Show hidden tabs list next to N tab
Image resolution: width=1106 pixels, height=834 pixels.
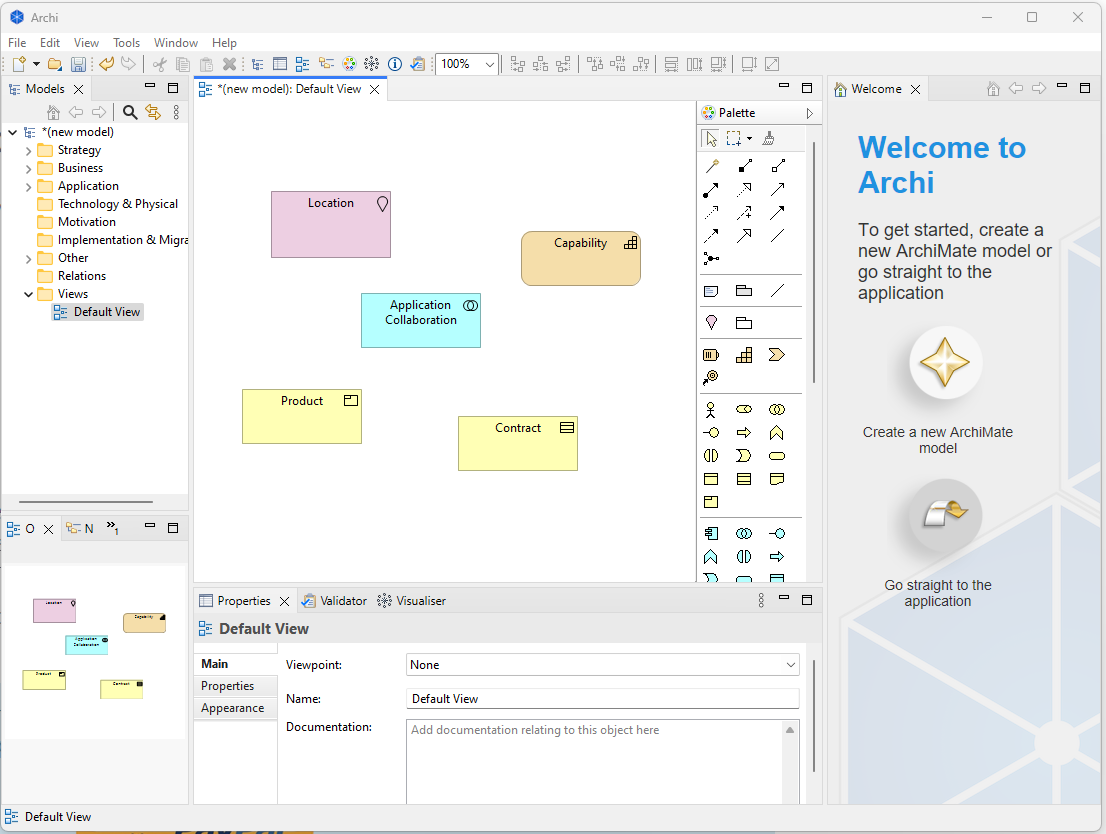112,528
